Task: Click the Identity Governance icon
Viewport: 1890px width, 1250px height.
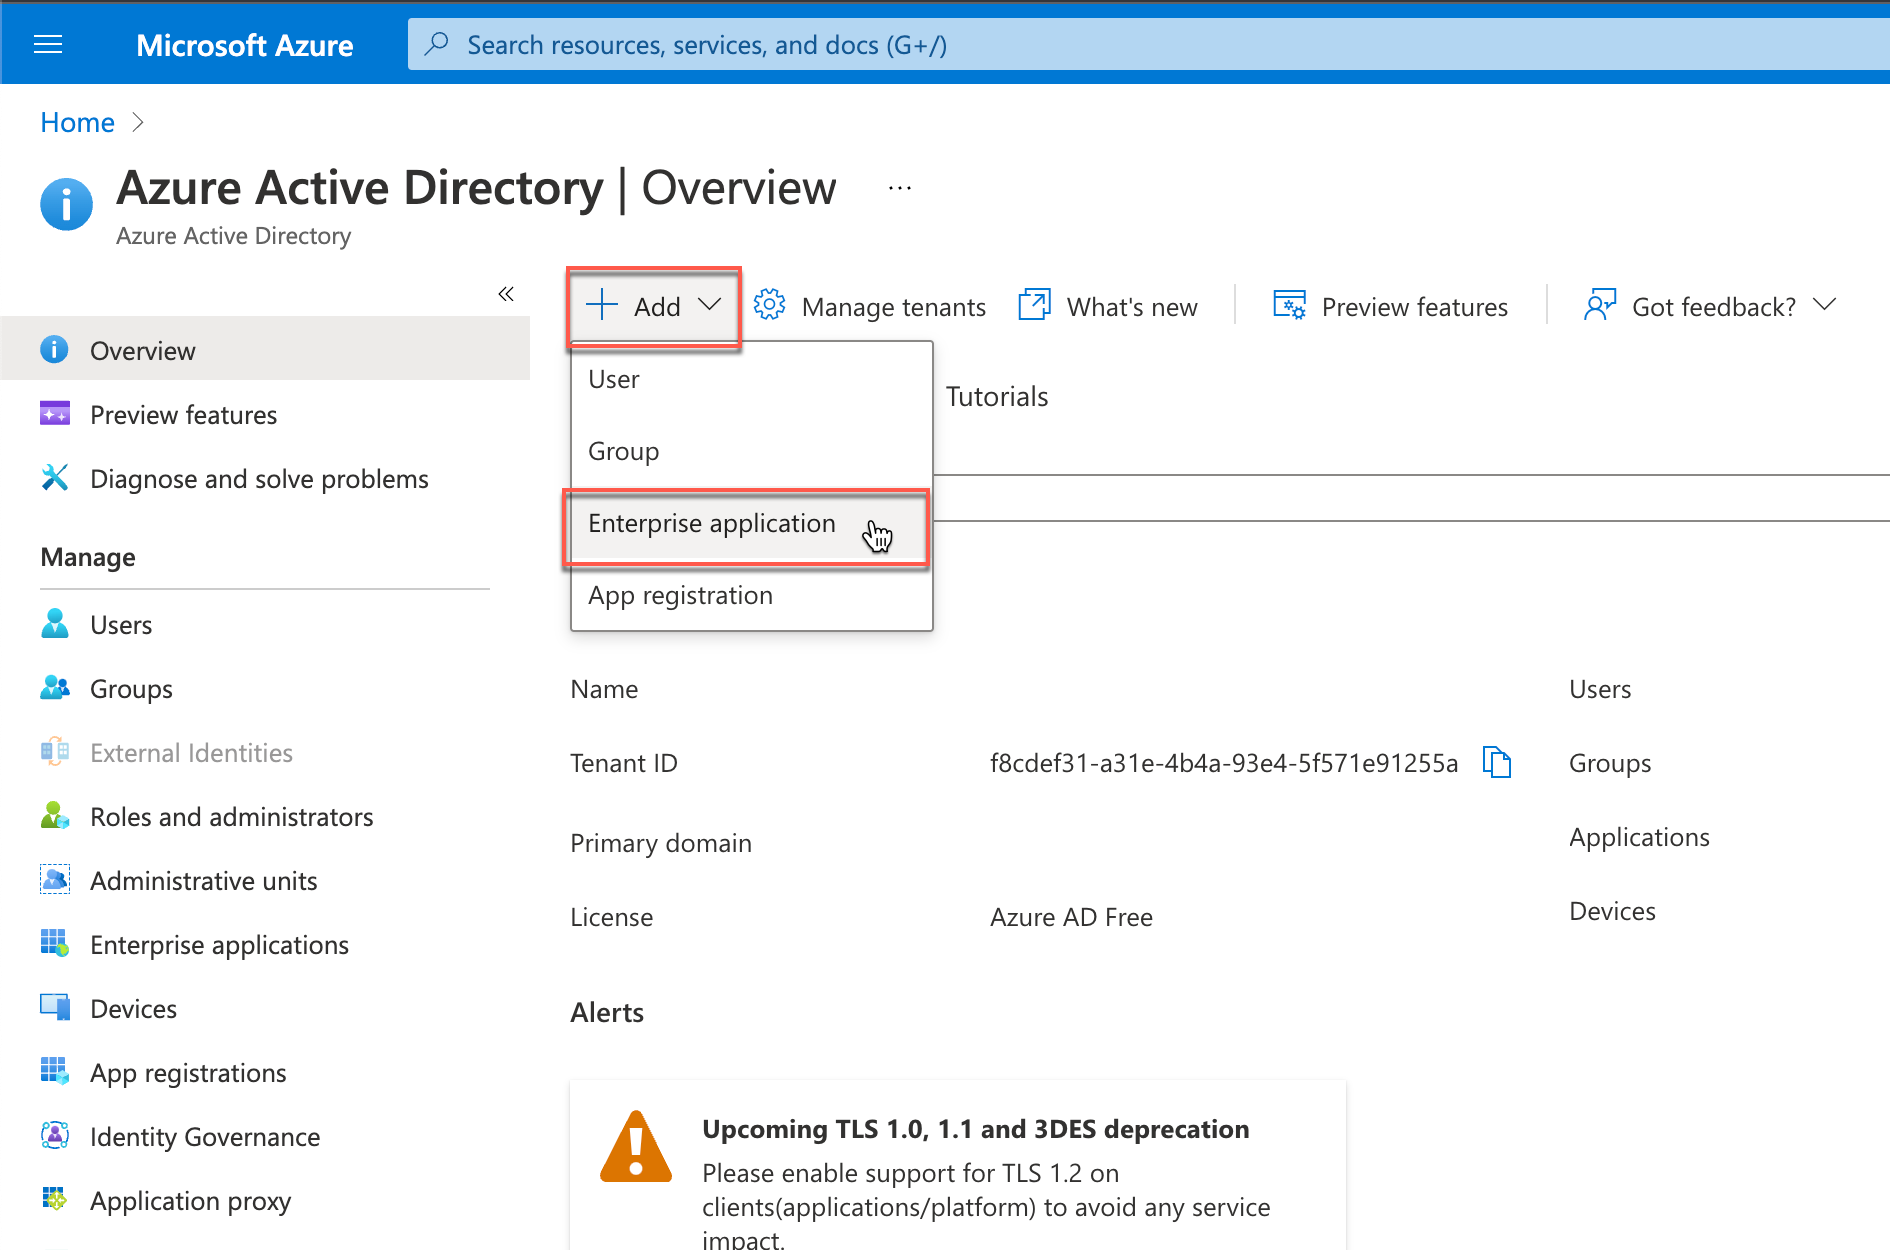Action: (55, 1135)
